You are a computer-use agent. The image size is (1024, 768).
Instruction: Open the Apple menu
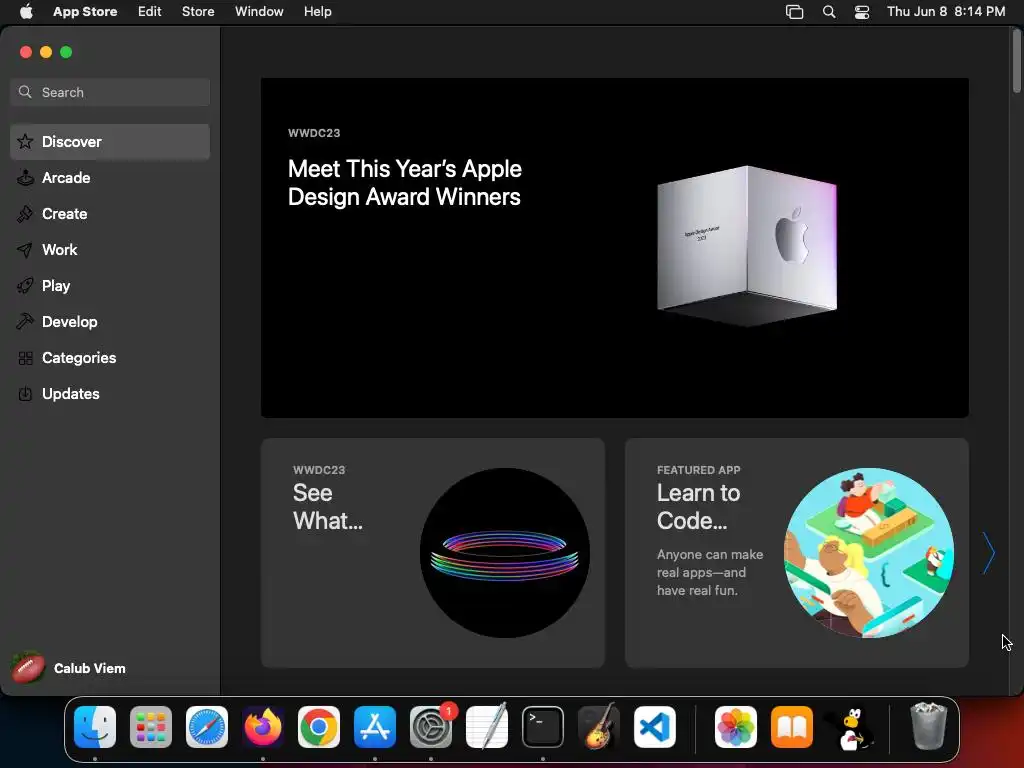point(26,11)
